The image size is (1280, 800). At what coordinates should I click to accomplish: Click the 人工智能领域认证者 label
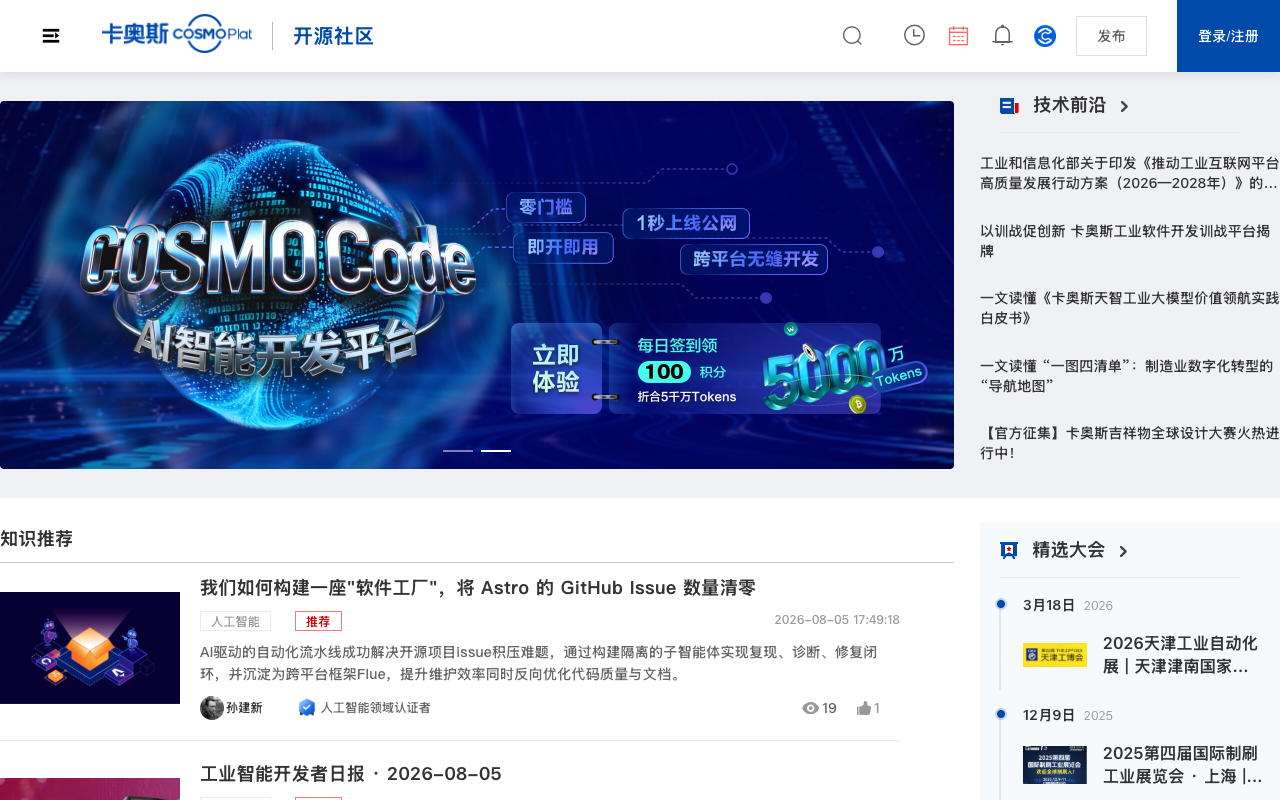375,708
